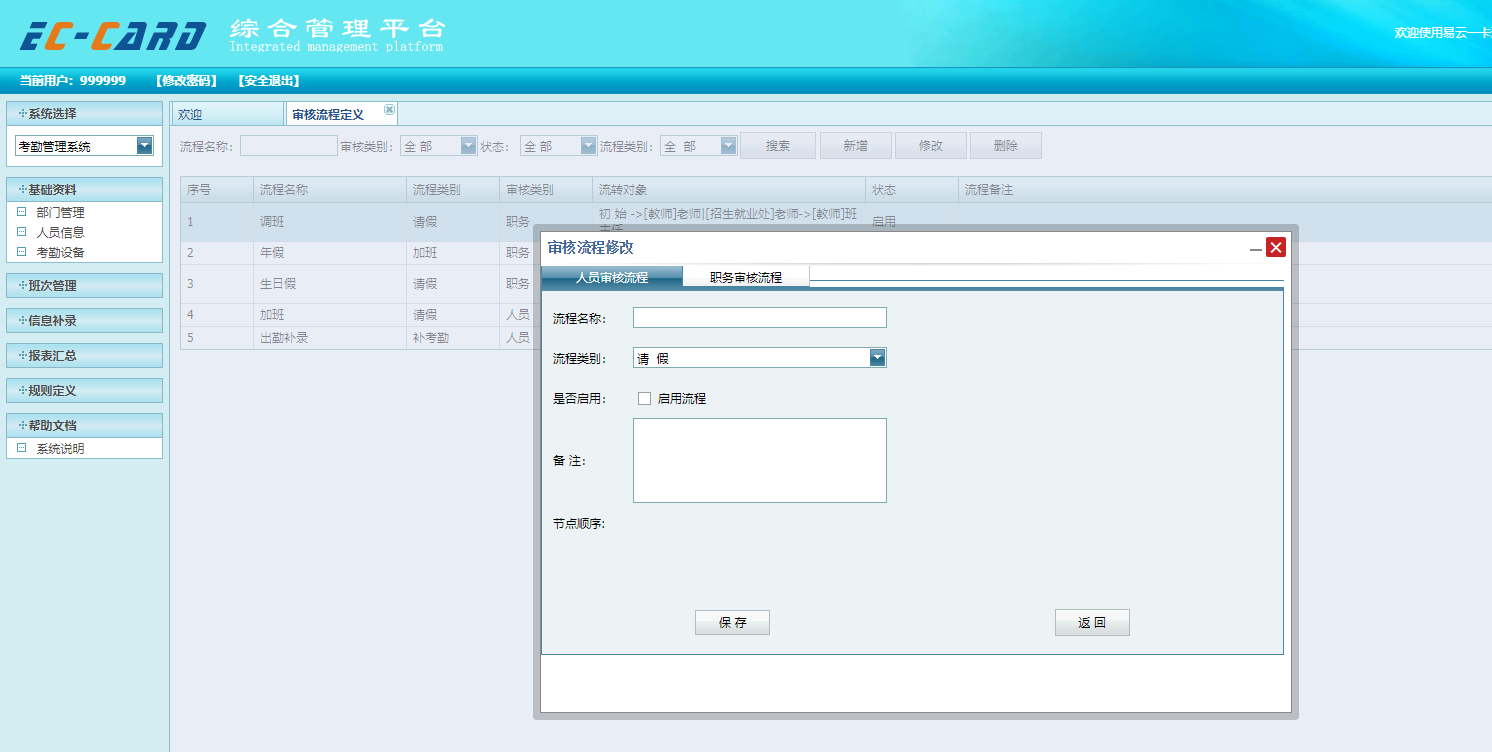The width and height of the screenshot is (1492, 752).
Task: Click the 保存 button
Action: (732, 622)
